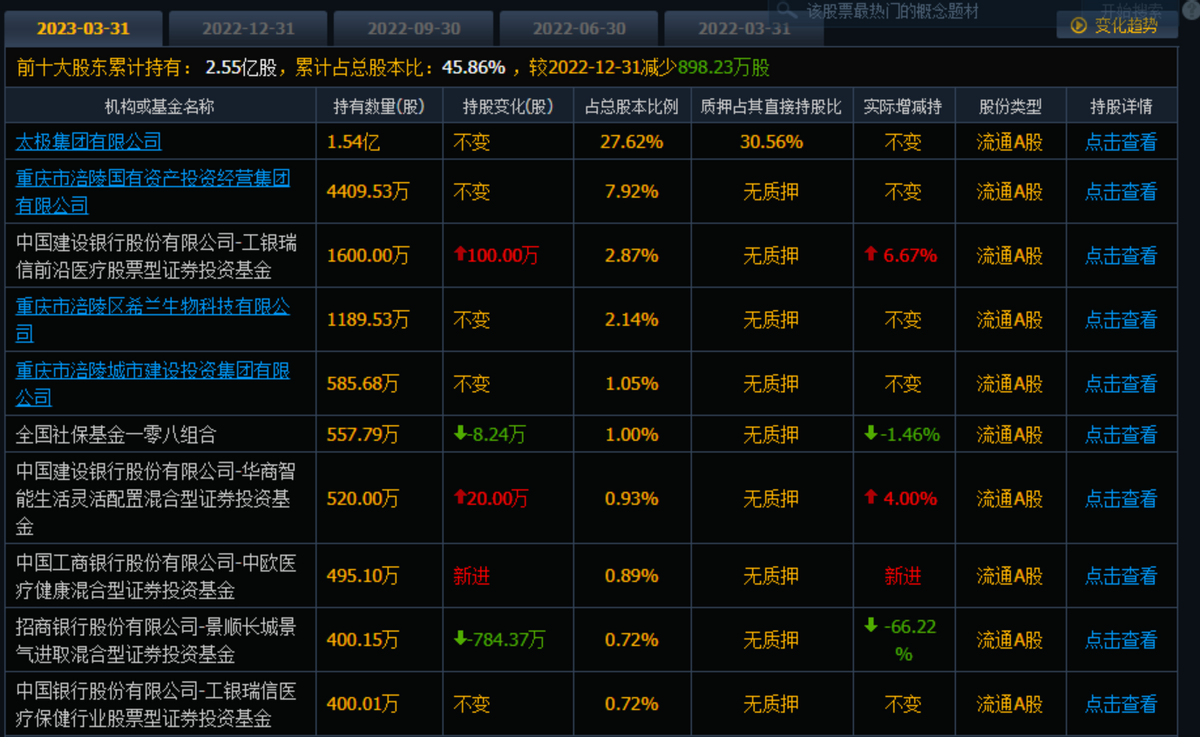Viewport: 1200px width, 737px height.
Task: Click 新进 in the 实际增减持 column
Action: pyautogui.click(x=903, y=576)
